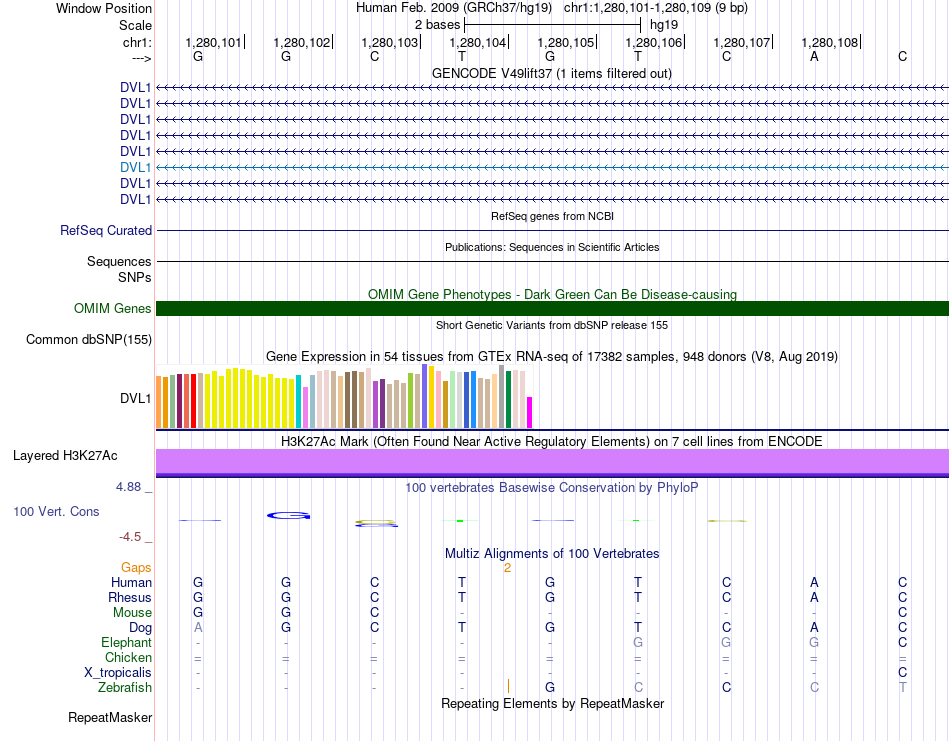Image resolution: width=950 pixels, height=741 pixels.
Task: Select the Elephant alignment row label
Action: tap(126, 643)
